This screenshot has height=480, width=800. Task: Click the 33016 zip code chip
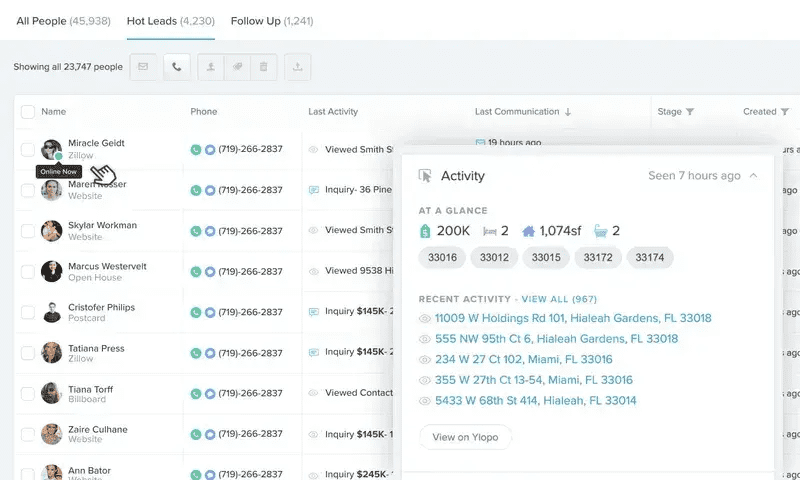pyautogui.click(x=442, y=258)
